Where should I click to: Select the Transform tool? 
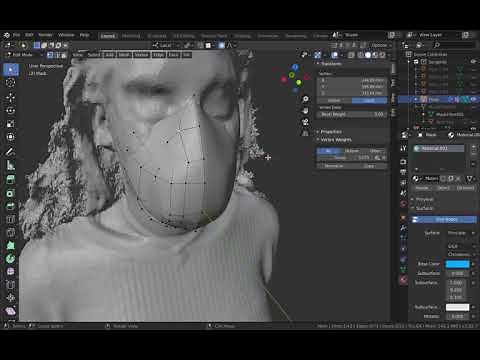coord(11,137)
